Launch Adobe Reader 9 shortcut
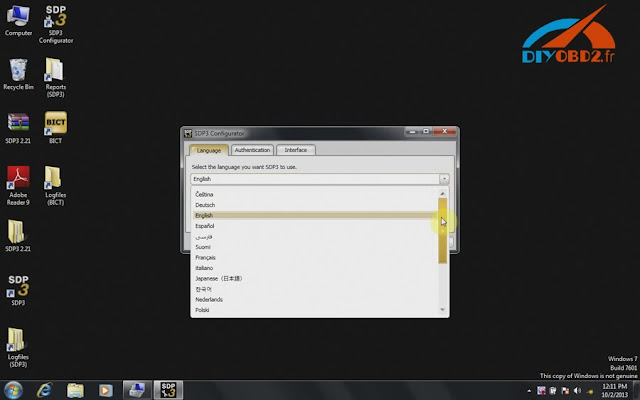 click(x=18, y=186)
